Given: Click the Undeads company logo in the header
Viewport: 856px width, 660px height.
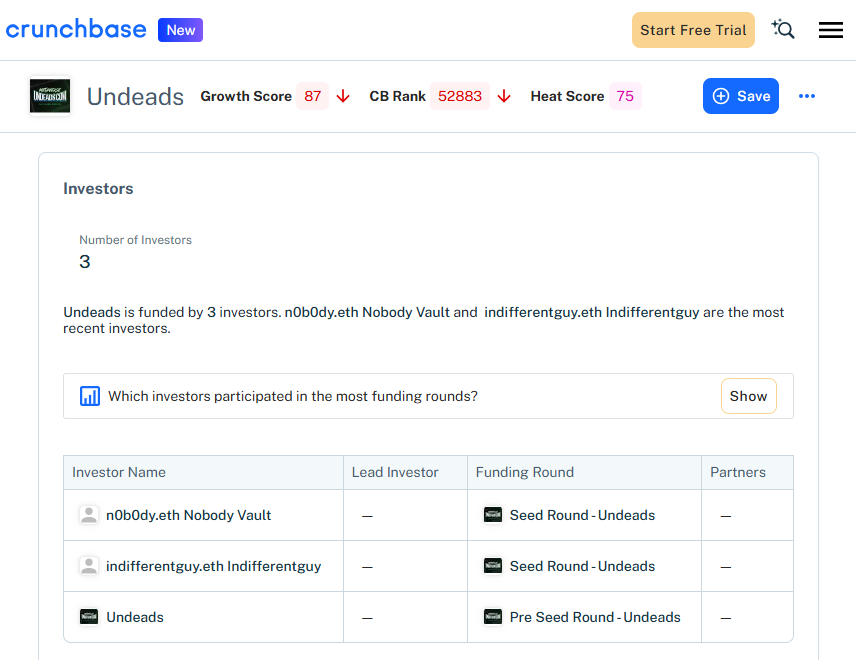Looking at the screenshot, I should pyautogui.click(x=49, y=96).
